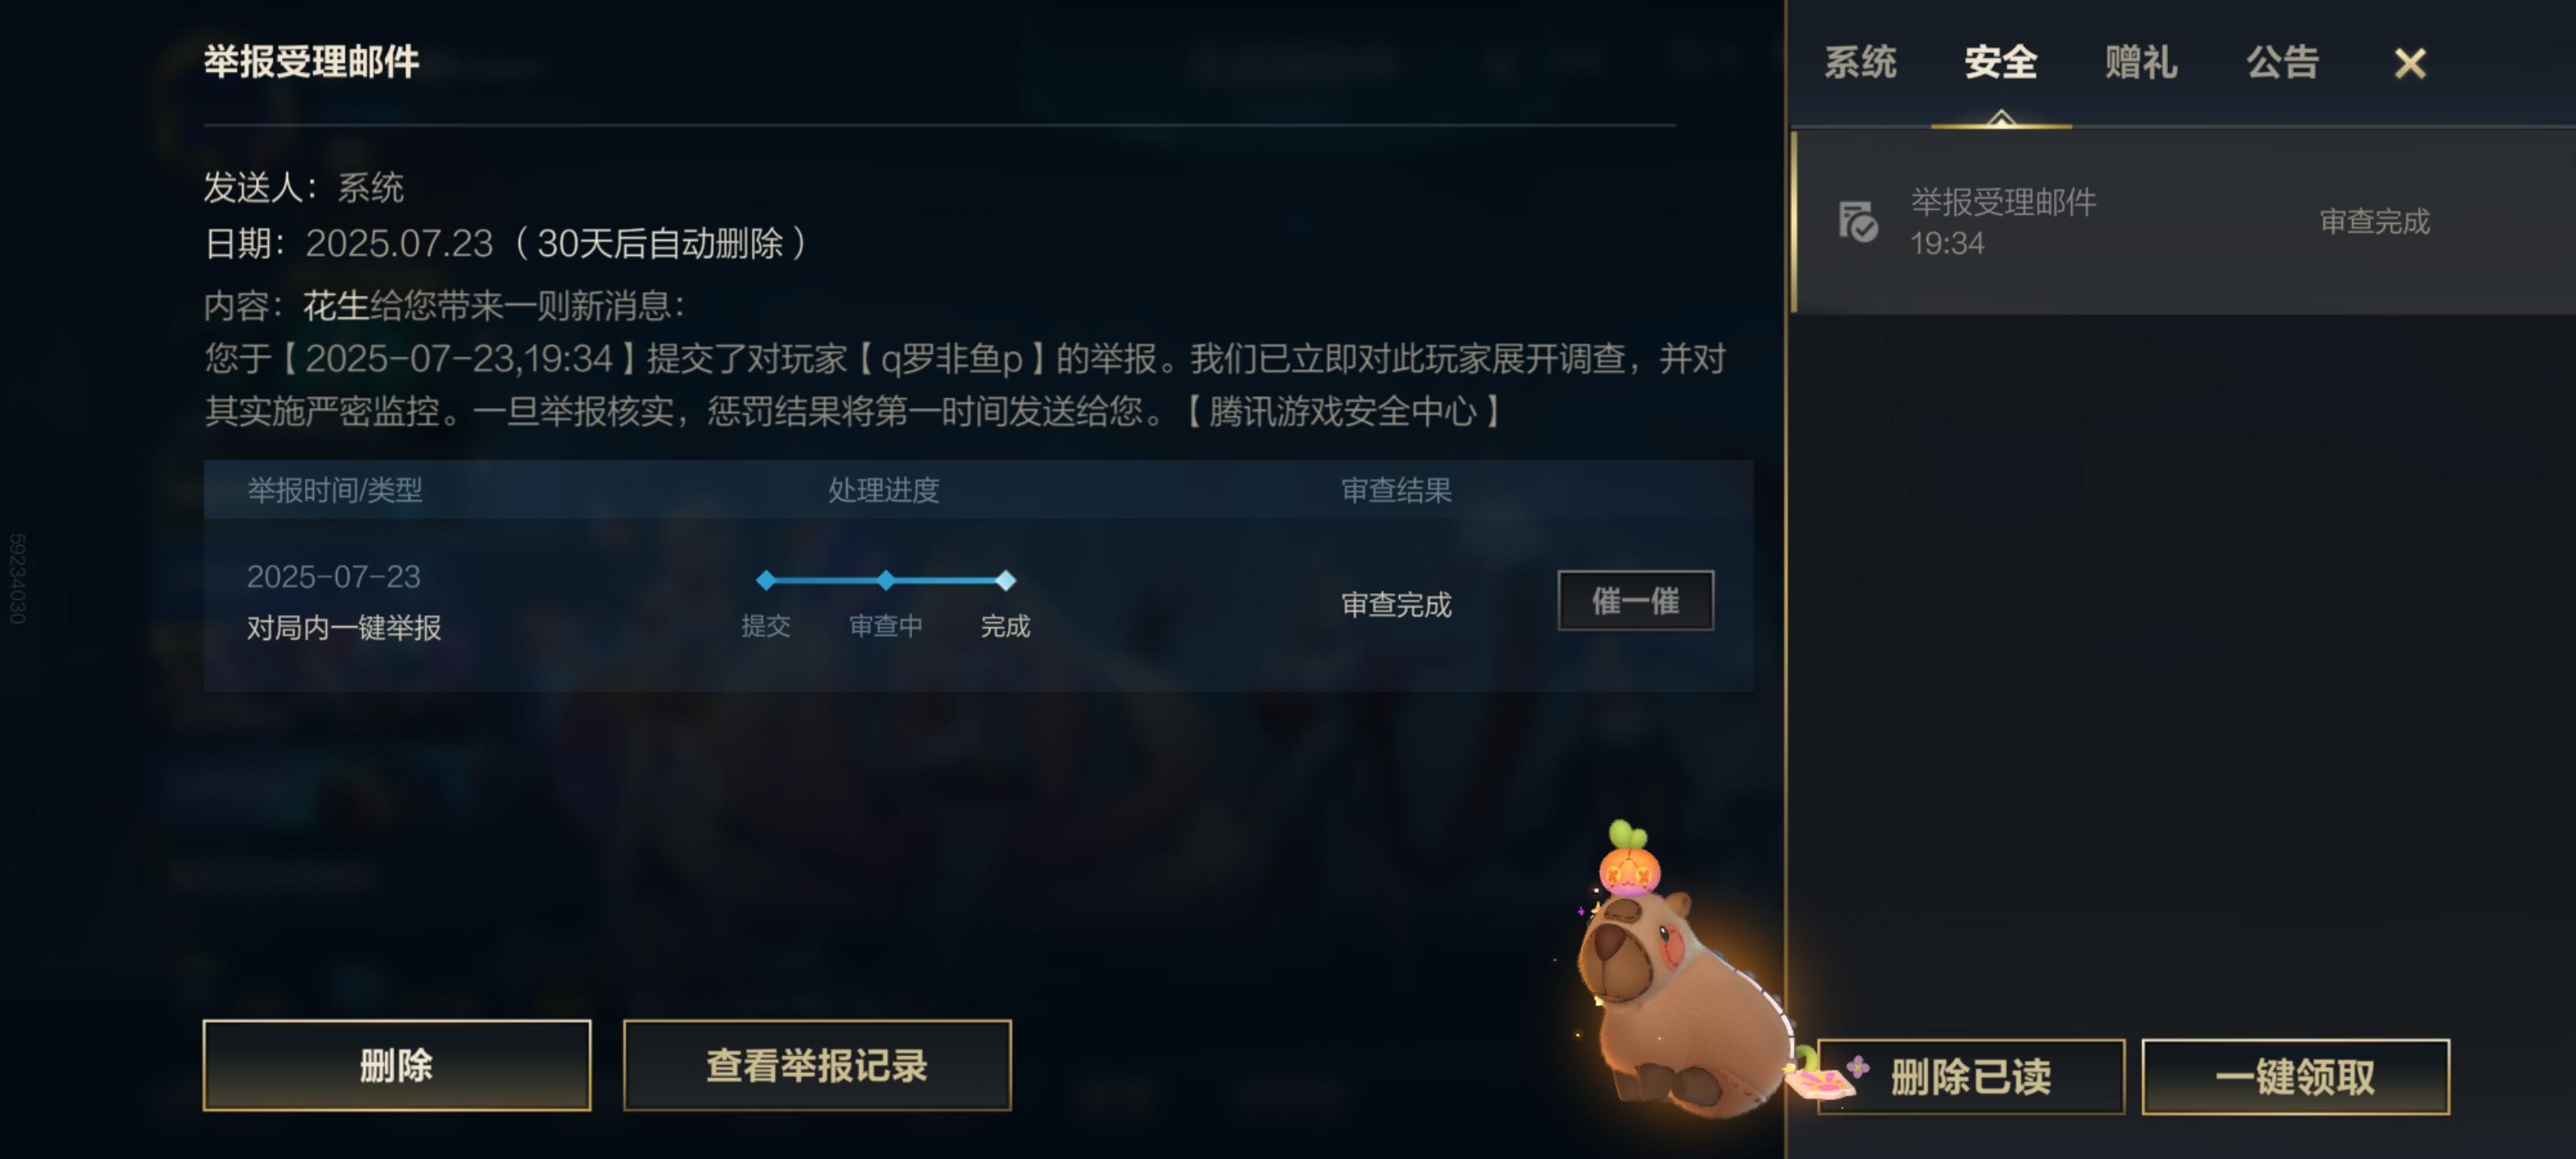Click the report mail shield icon
The image size is (2576, 1159).
1858,221
